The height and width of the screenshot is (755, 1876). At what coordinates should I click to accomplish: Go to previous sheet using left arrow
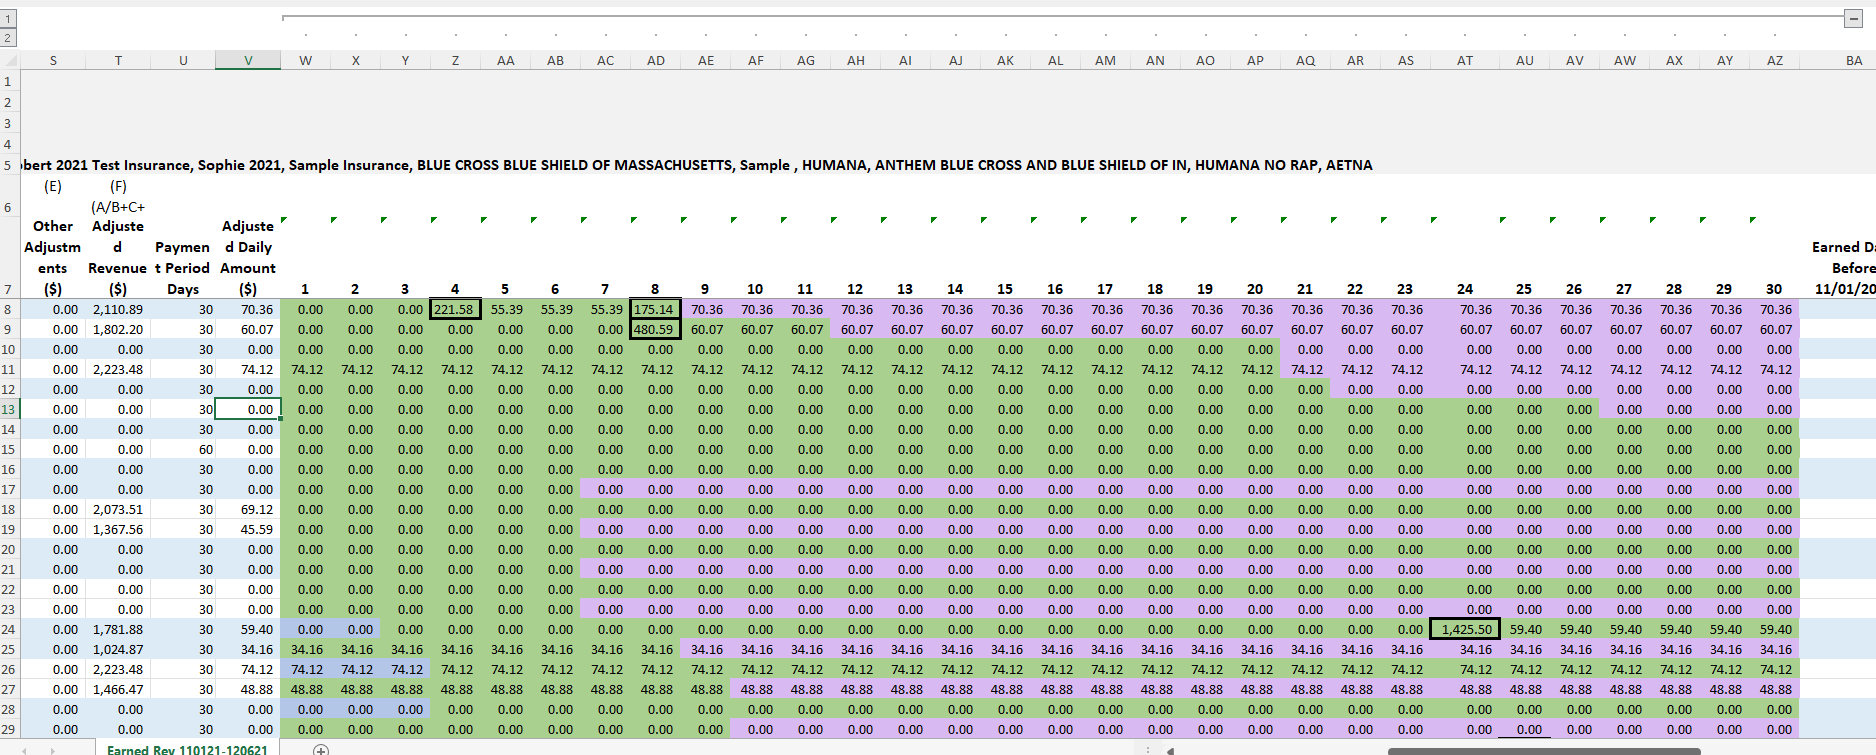pos(25,749)
